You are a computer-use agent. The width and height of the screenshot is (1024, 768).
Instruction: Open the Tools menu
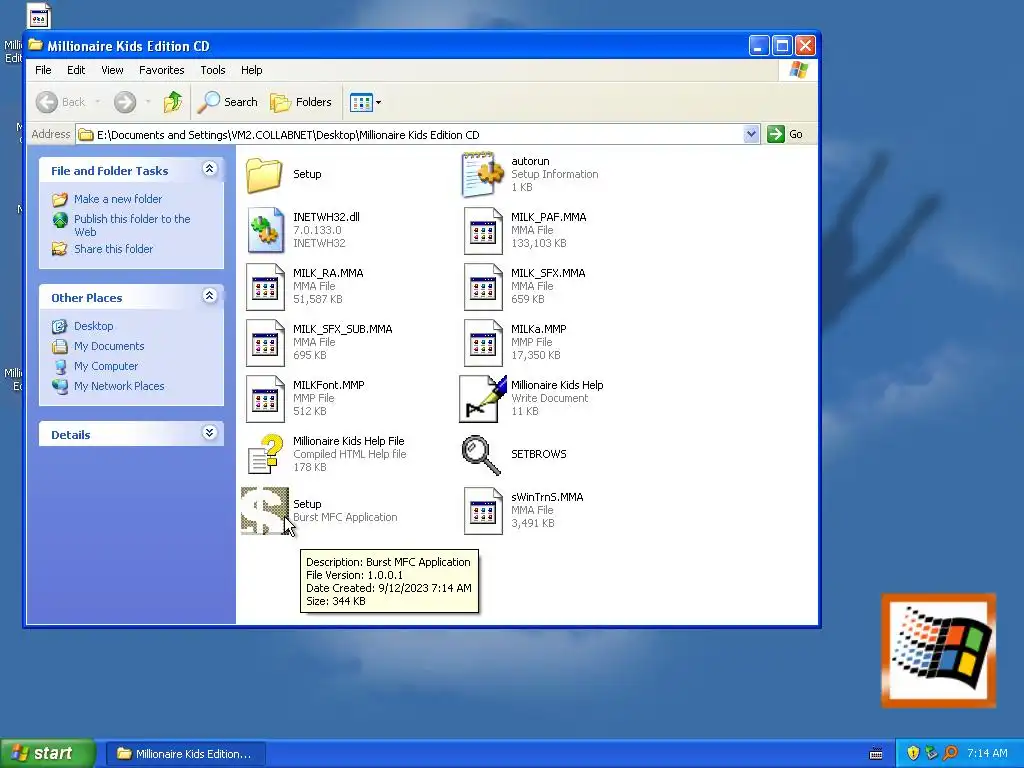pyautogui.click(x=212, y=70)
